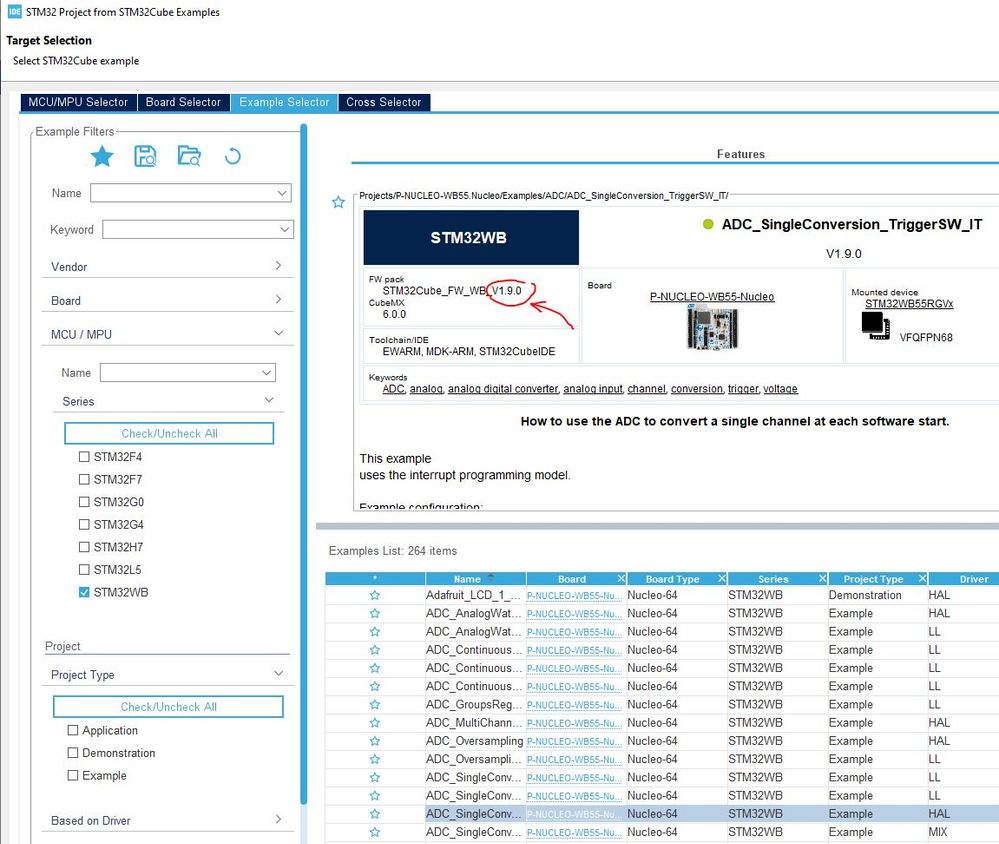Click the 'analog input' keyword link

[x=593, y=389]
